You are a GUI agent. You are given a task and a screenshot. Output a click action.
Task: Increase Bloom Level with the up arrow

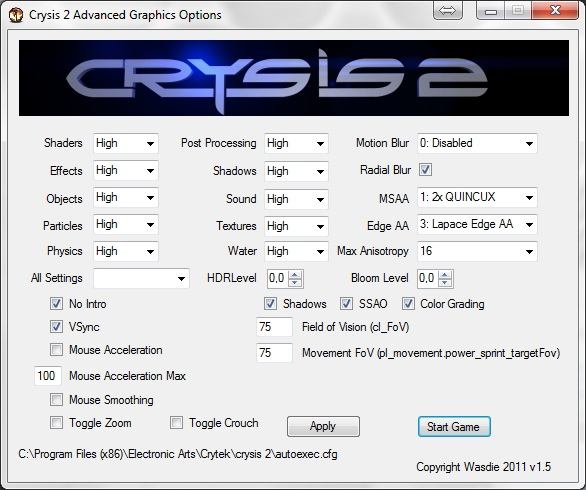click(445, 275)
